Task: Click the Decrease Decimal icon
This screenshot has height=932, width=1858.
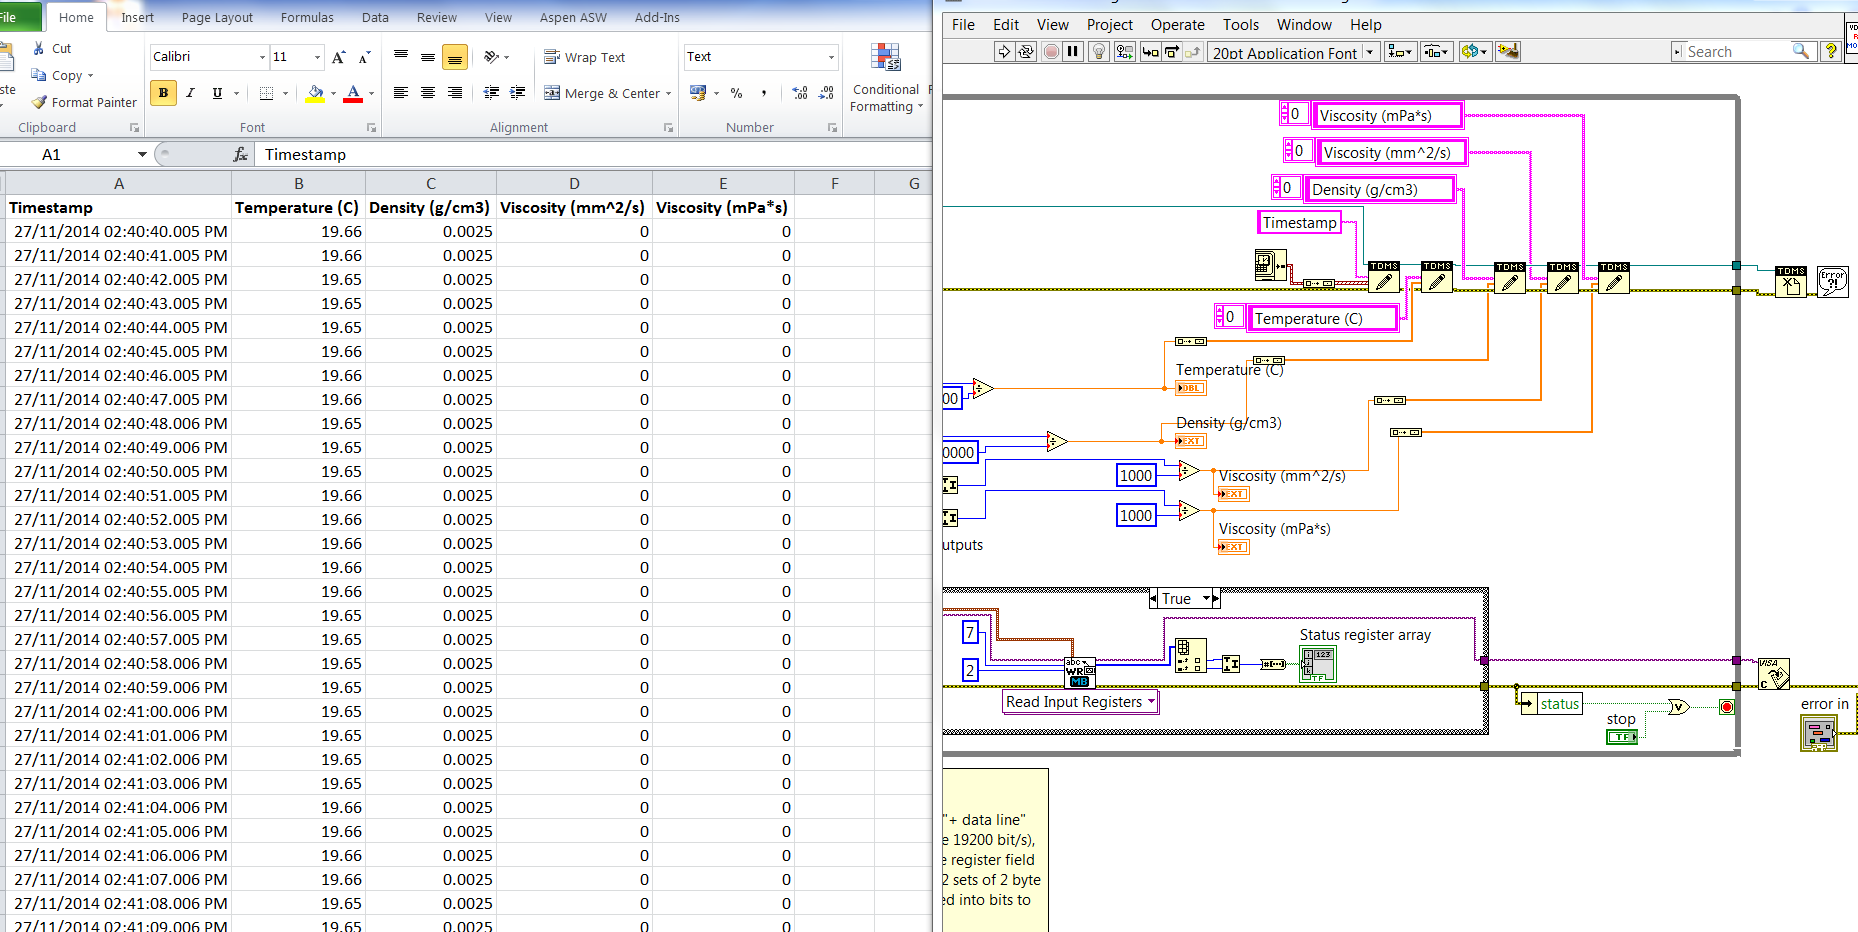Action: (x=826, y=93)
